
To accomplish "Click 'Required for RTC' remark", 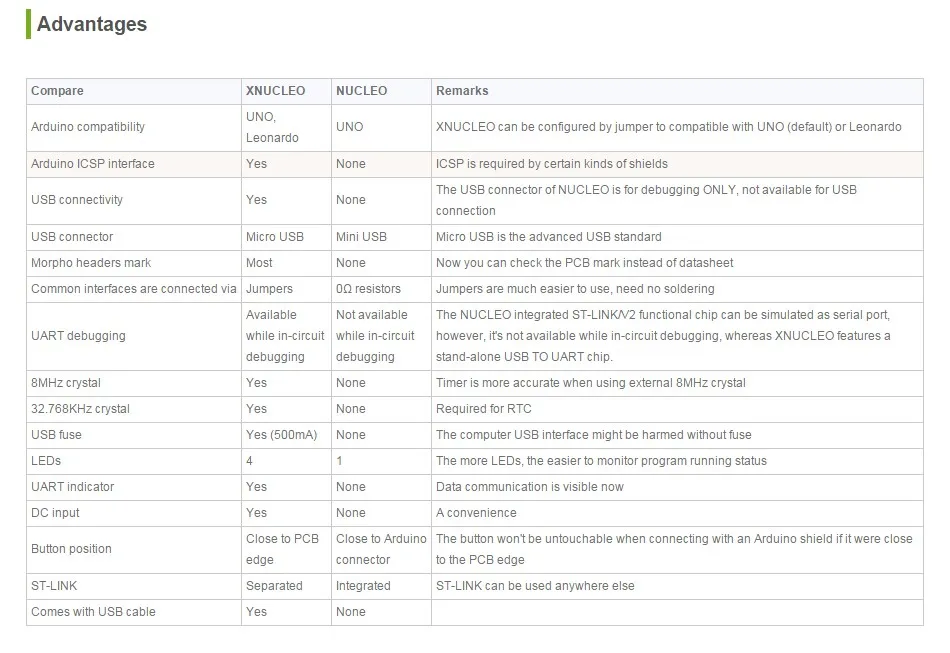I will [483, 409].
